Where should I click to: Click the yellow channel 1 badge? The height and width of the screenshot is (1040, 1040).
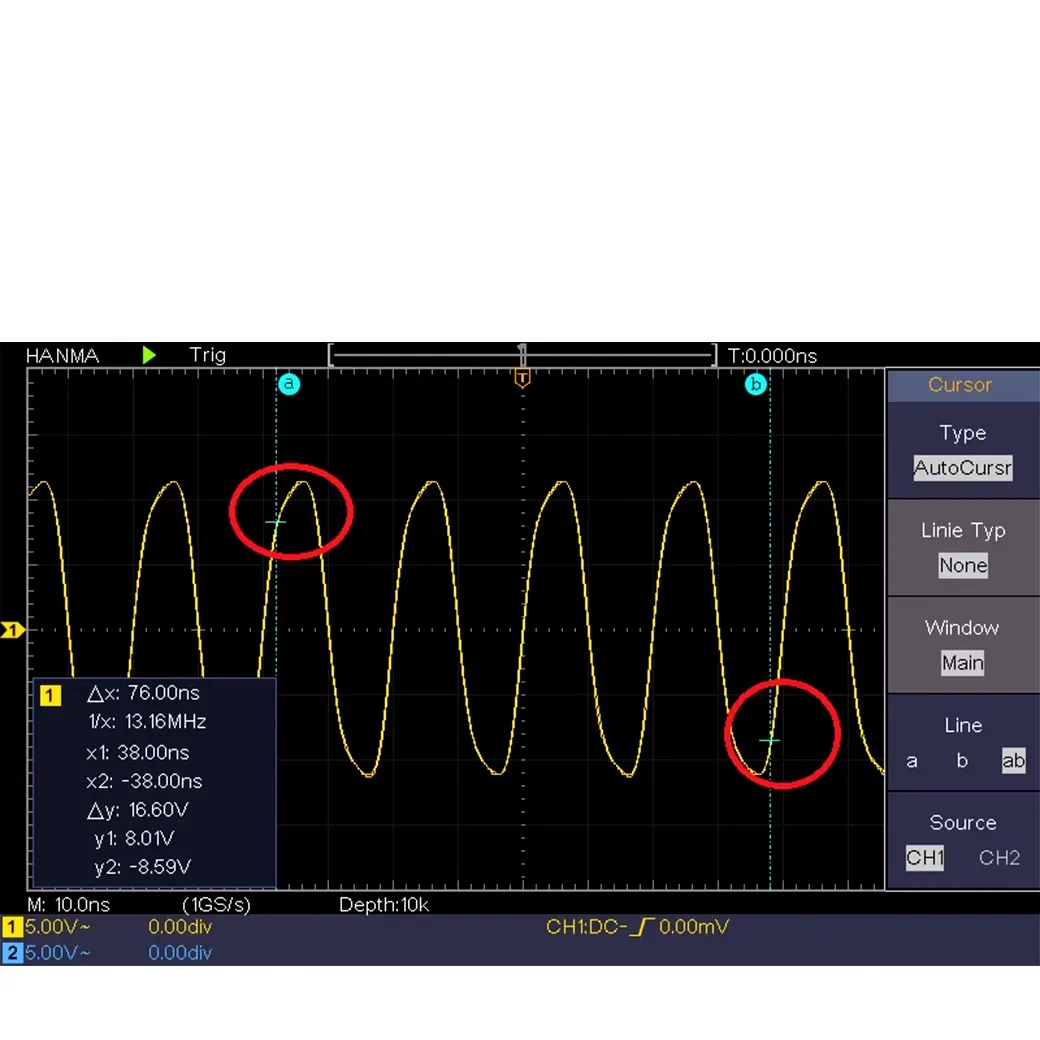point(12,927)
